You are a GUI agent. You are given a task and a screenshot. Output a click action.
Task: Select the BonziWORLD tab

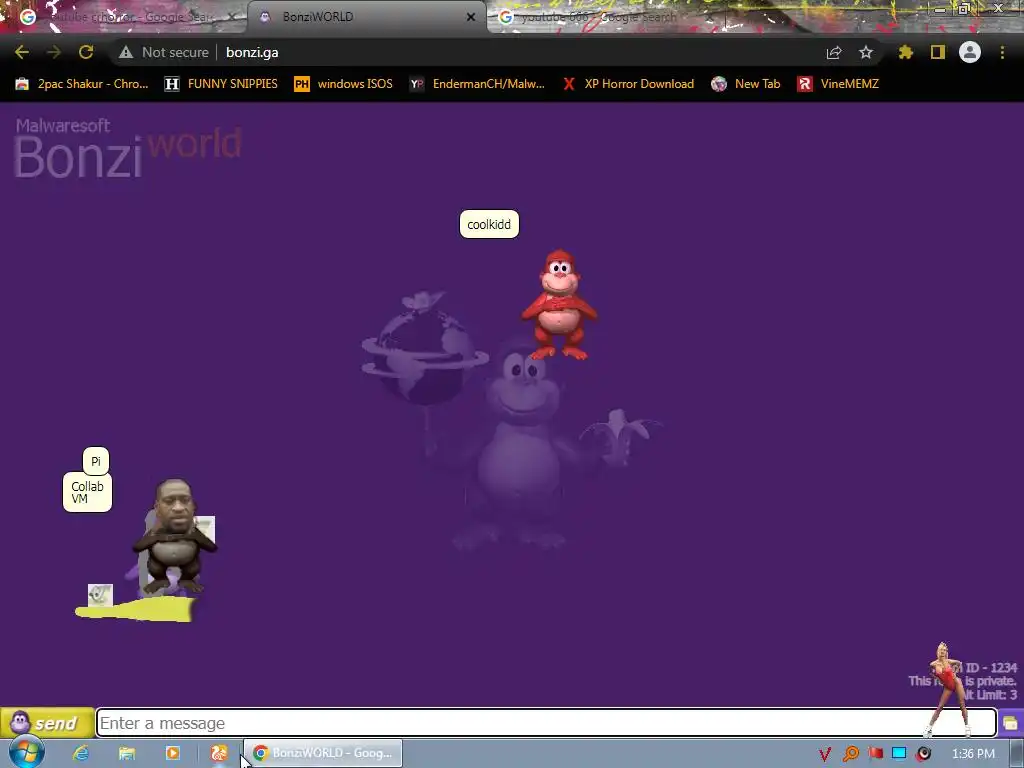pos(366,17)
